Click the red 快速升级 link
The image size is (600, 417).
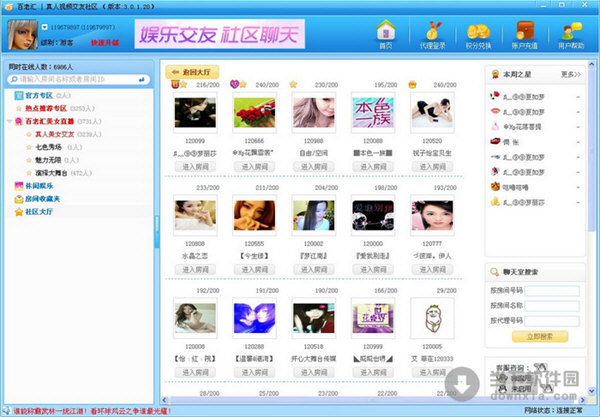105,42
